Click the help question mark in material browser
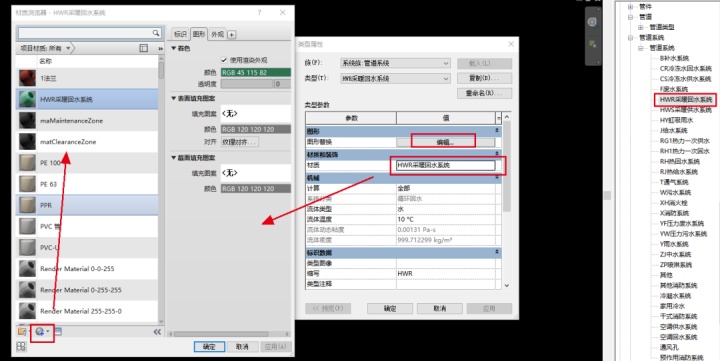The width and height of the screenshot is (720, 361). click(259, 13)
